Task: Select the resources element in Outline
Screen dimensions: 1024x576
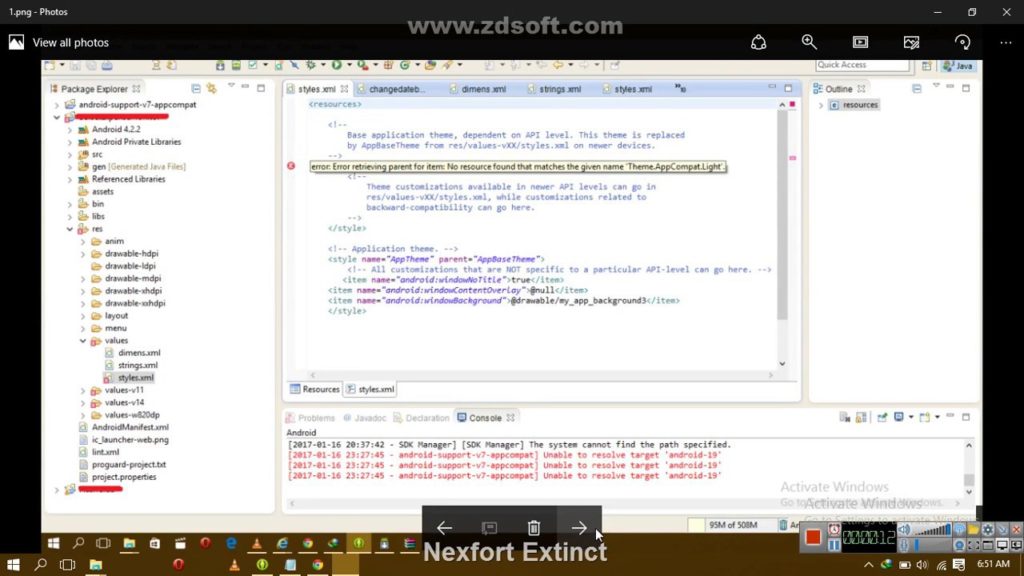Action: click(855, 105)
